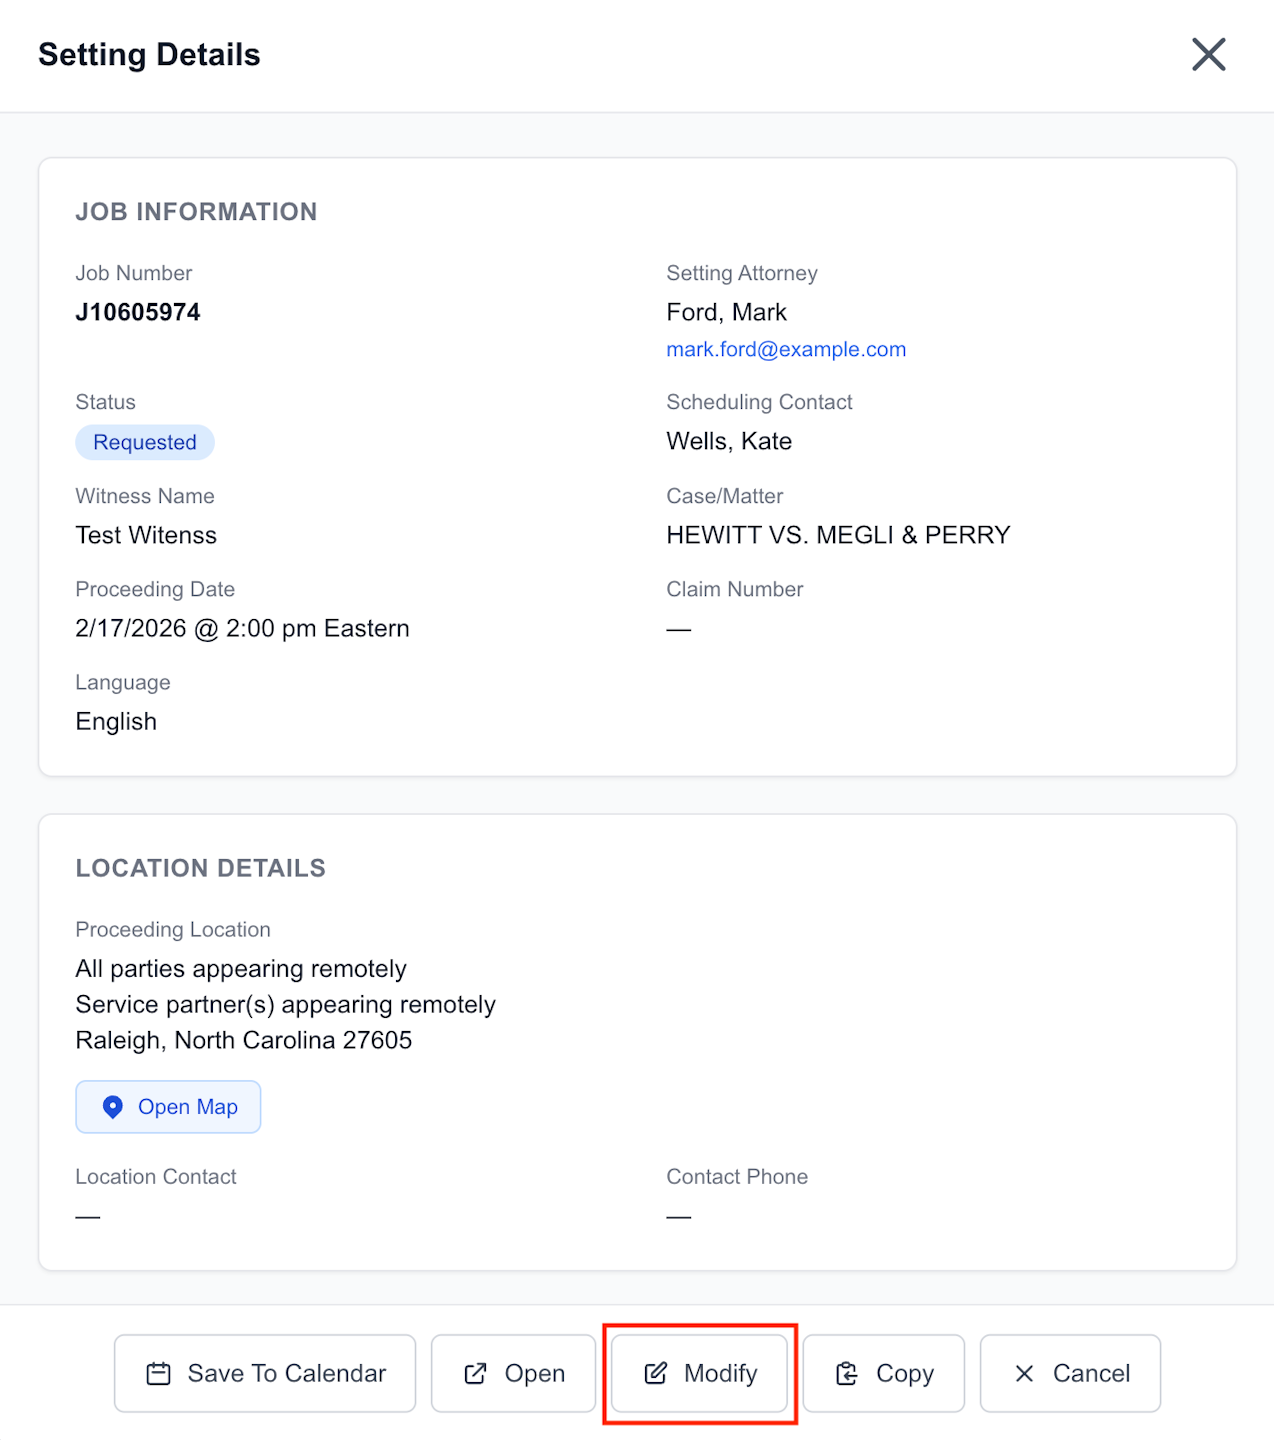Click the pencil edit icon beside Modify
This screenshot has width=1274, height=1440.
click(656, 1374)
